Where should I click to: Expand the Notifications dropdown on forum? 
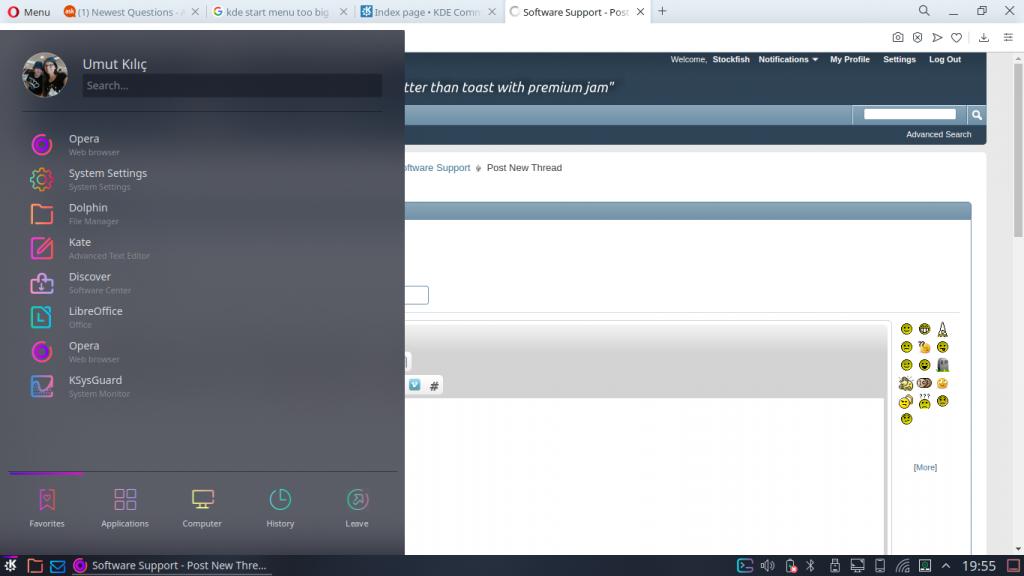pyautogui.click(x=788, y=60)
